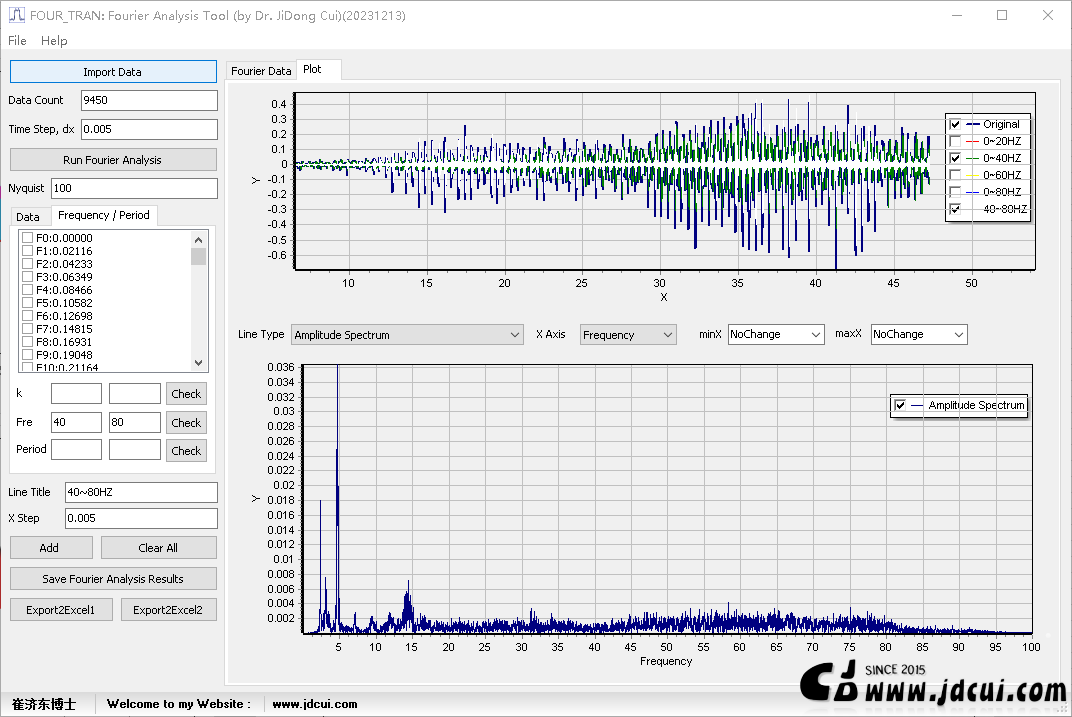The image size is (1072, 717).
Task: Open the maxX NoChange dropdown
Action: tap(919, 334)
